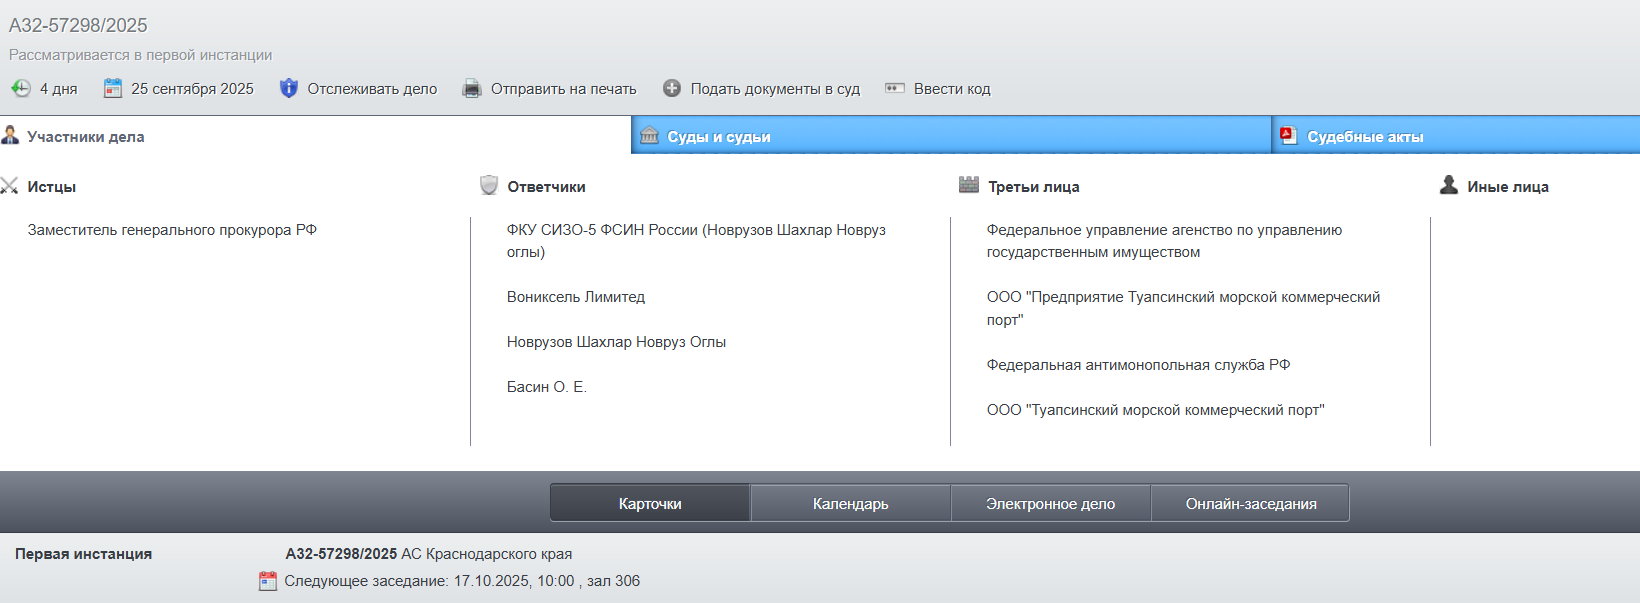Switch to the Судебные акты tab
This screenshot has width=1640, height=603.
point(1456,135)
